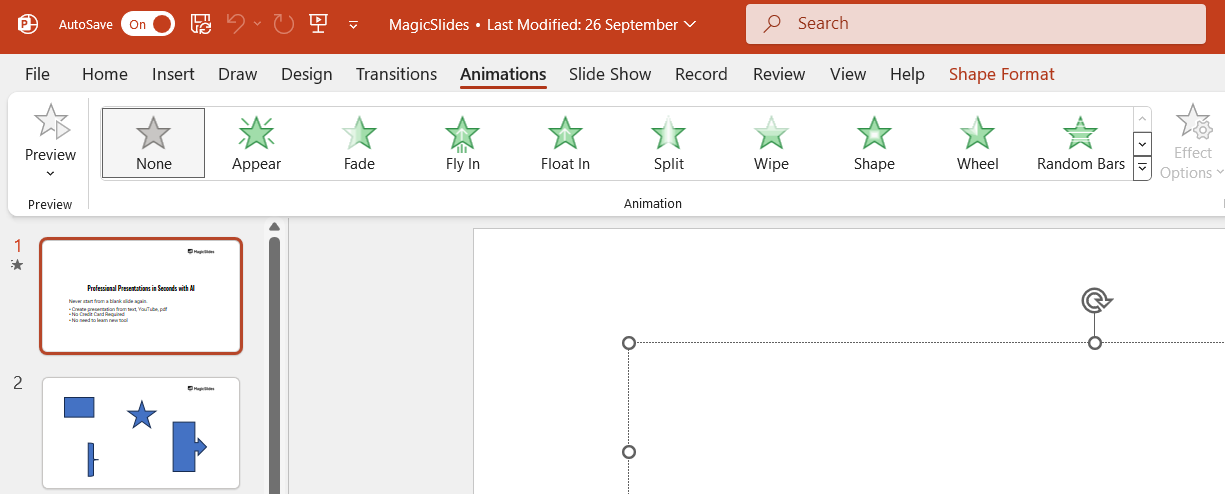
Task: Start presentation from beginning icon
Action: 318,24
